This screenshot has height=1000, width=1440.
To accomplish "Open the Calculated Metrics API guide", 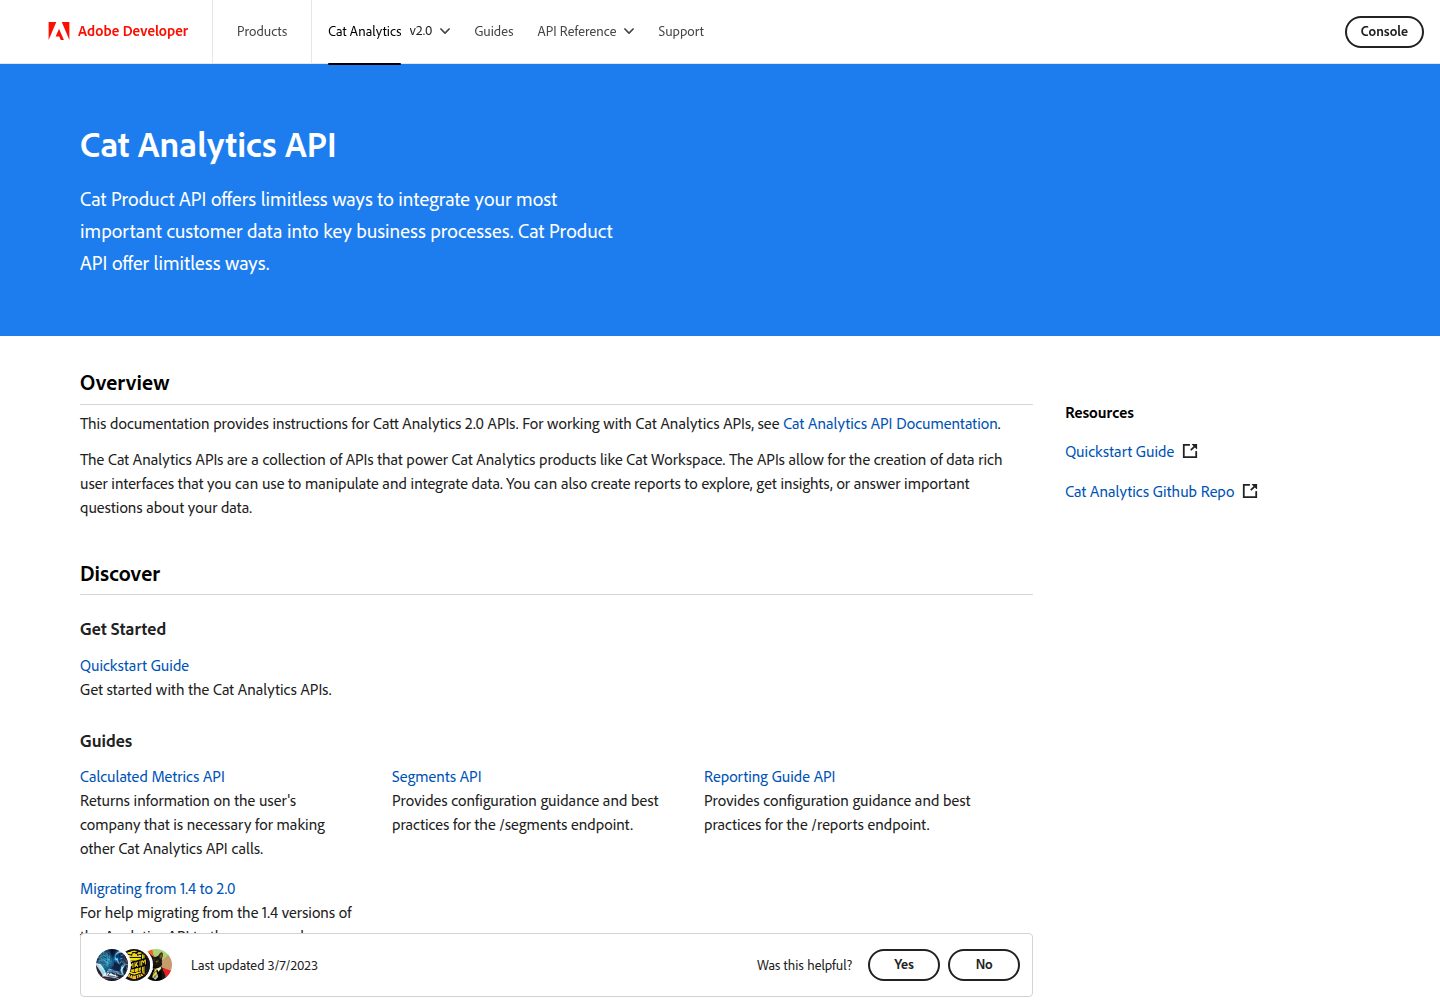I will (x=152, y=777).
